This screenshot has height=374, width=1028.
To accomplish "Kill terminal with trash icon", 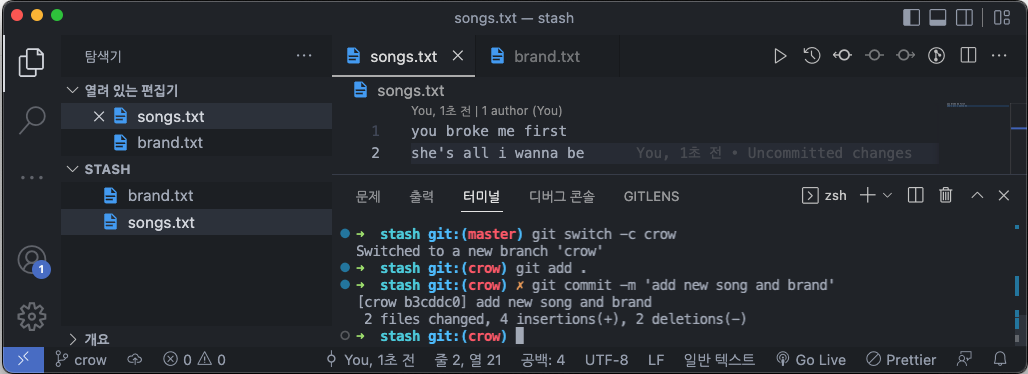I will [945, 196].
